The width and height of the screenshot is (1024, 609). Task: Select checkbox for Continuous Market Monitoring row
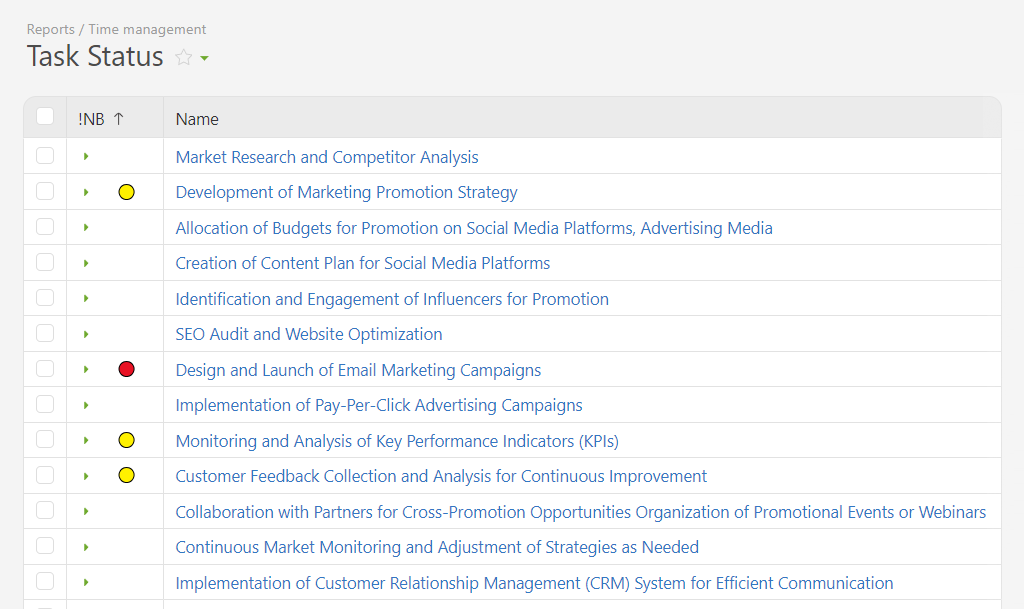45,546
